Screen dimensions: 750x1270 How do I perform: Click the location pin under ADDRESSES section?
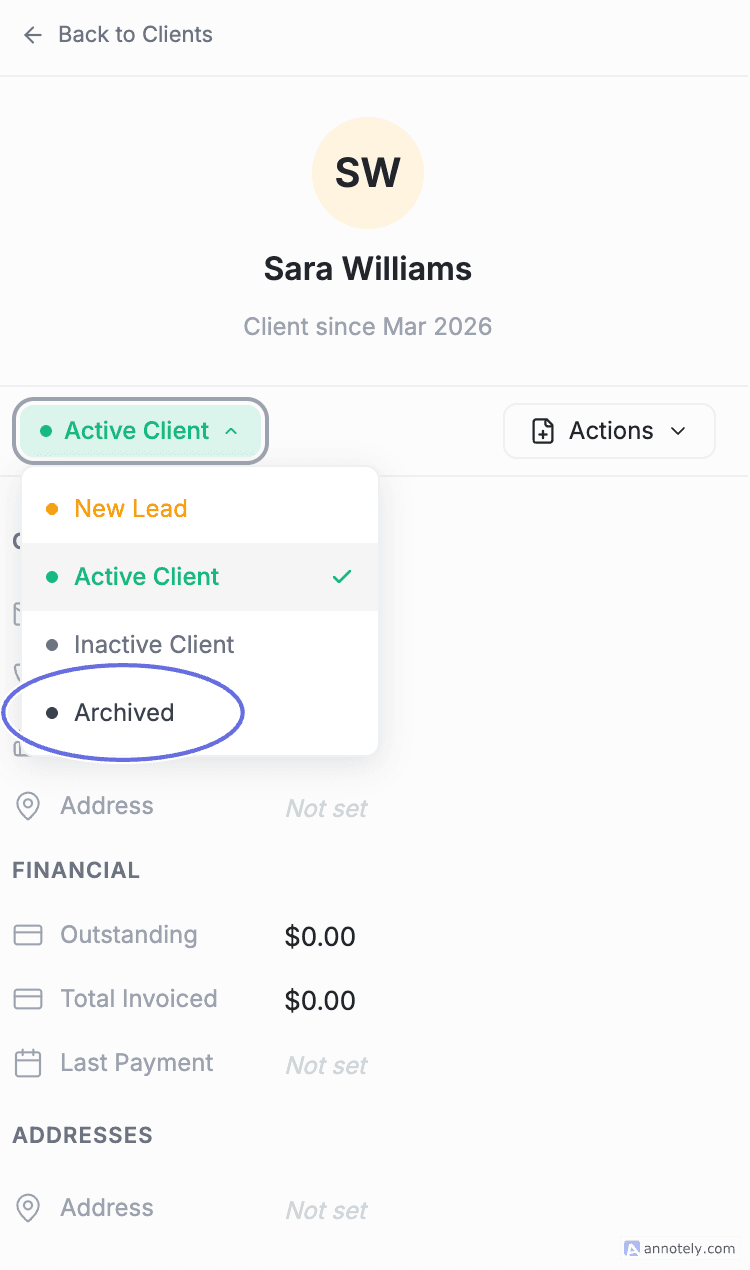click(x=27, y=1208)
